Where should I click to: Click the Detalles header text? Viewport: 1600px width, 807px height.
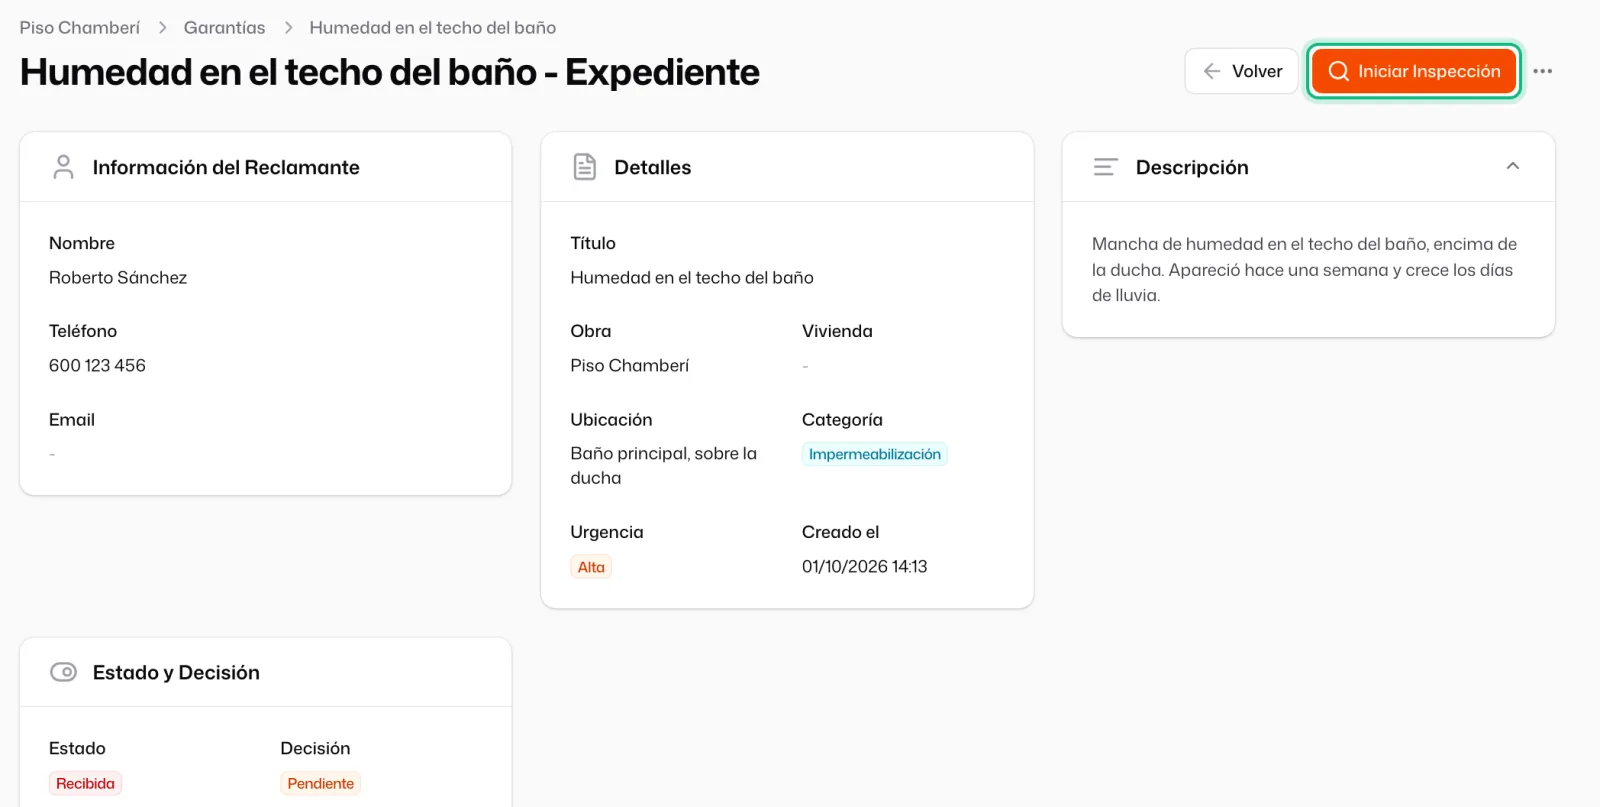pyautogui.click(x=653, y=167)
